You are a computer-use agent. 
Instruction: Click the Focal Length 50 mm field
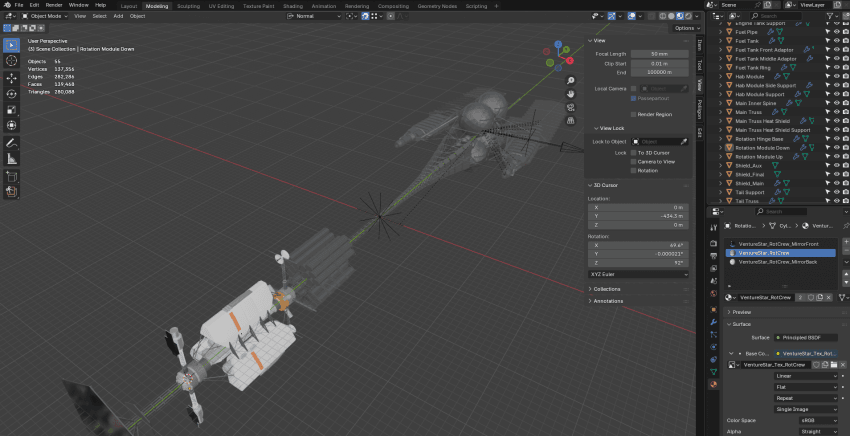[x=660, y=54]
